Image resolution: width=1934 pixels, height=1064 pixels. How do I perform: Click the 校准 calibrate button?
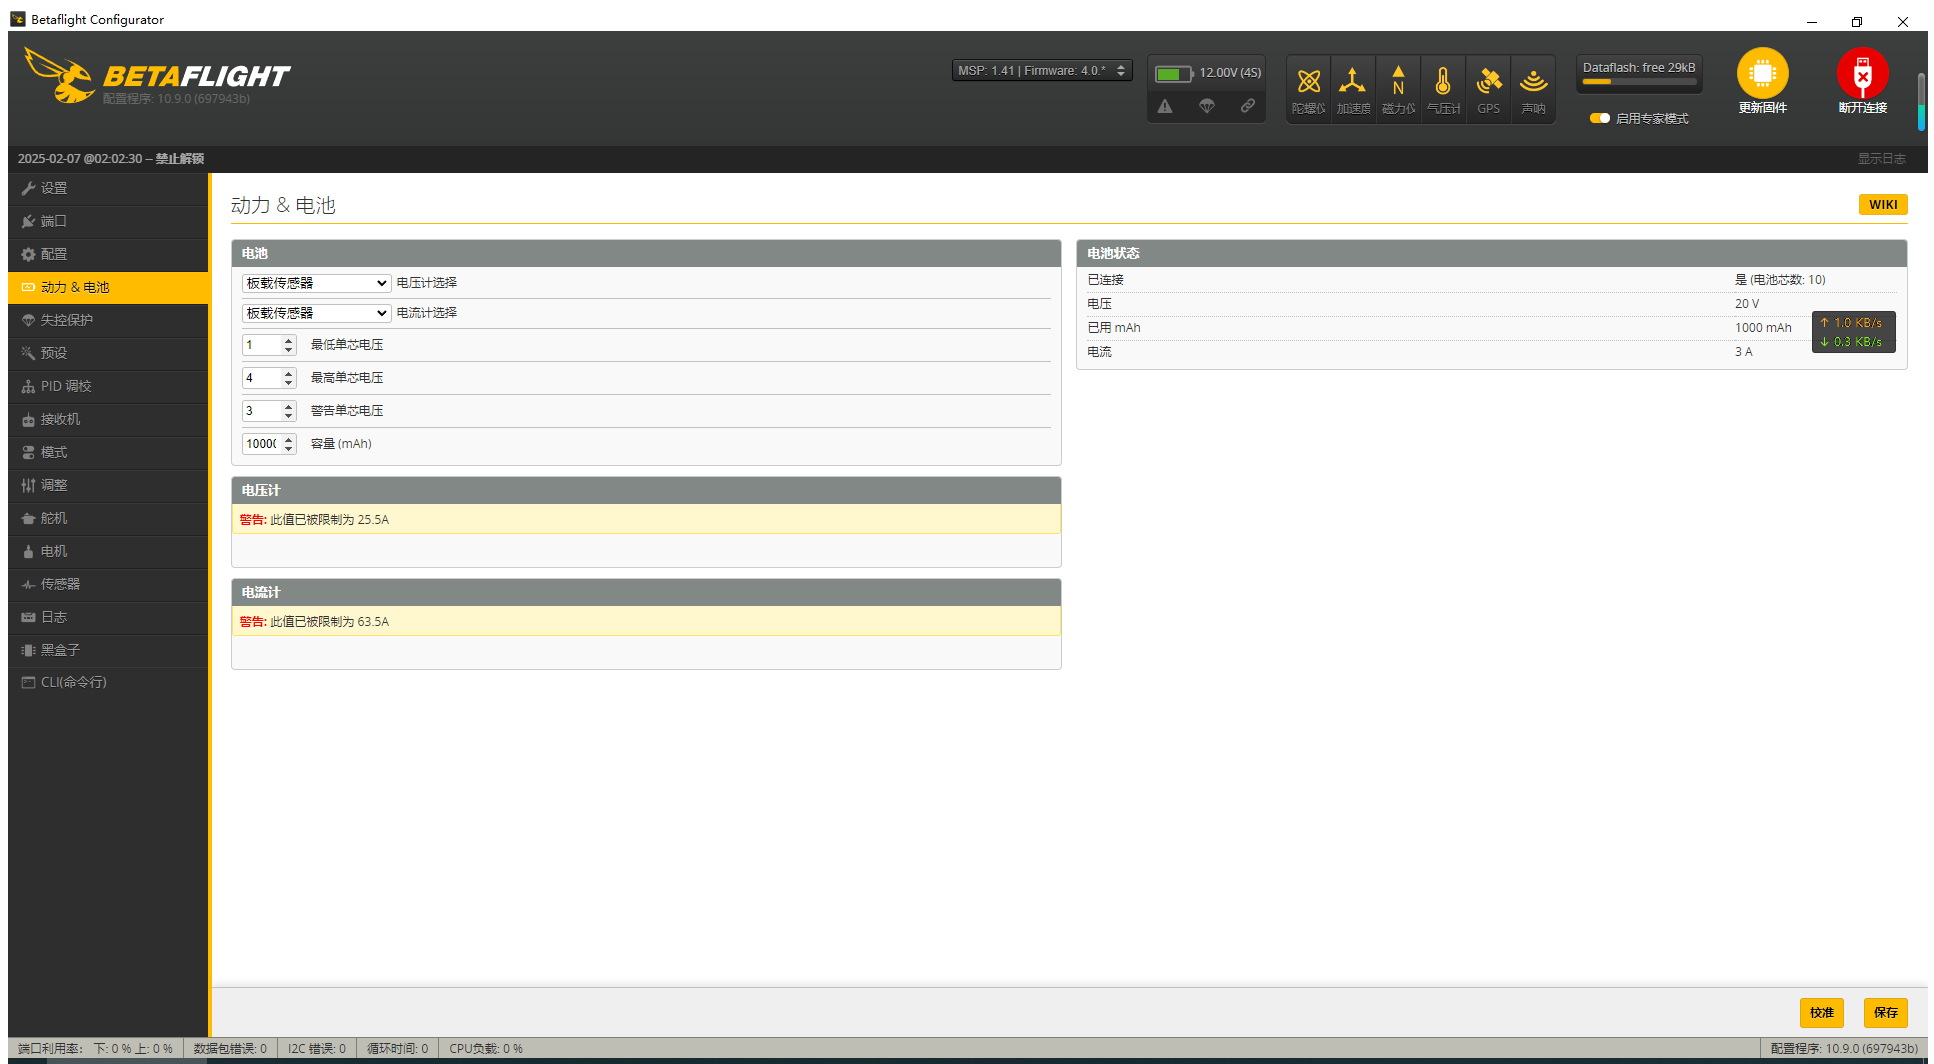1821,1012
